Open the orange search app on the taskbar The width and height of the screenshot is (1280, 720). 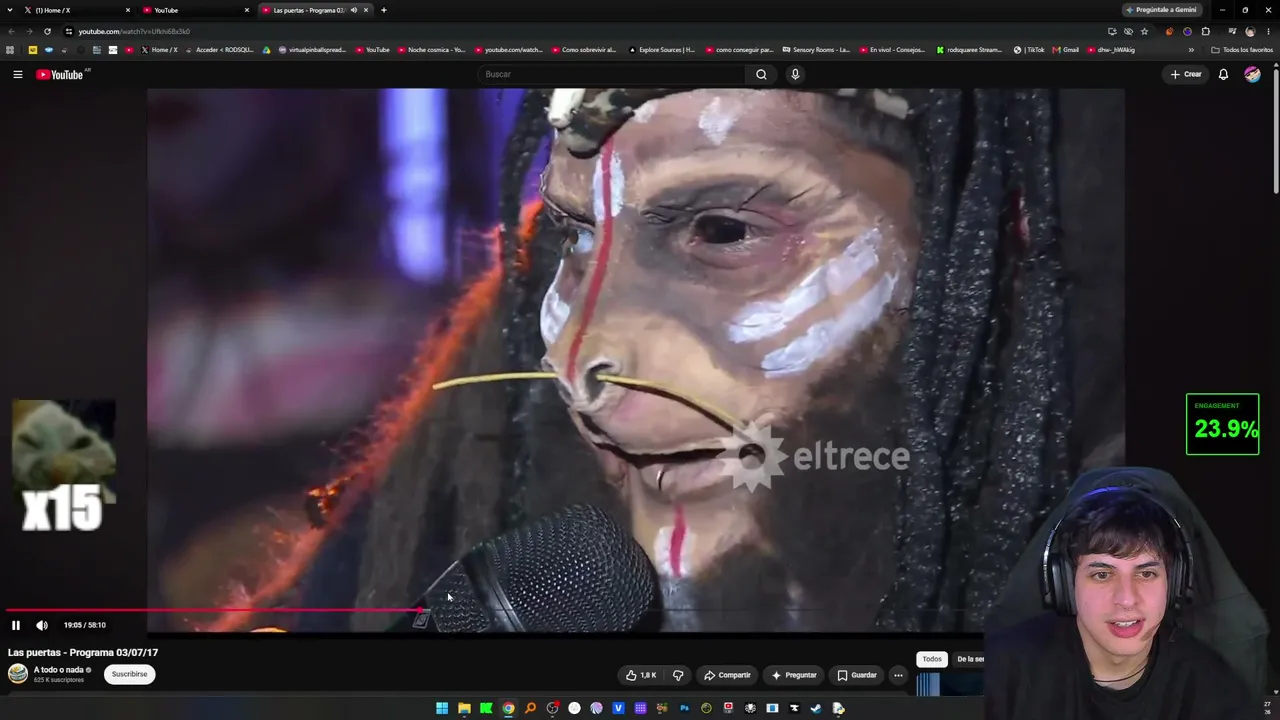(x=530, y=708)
